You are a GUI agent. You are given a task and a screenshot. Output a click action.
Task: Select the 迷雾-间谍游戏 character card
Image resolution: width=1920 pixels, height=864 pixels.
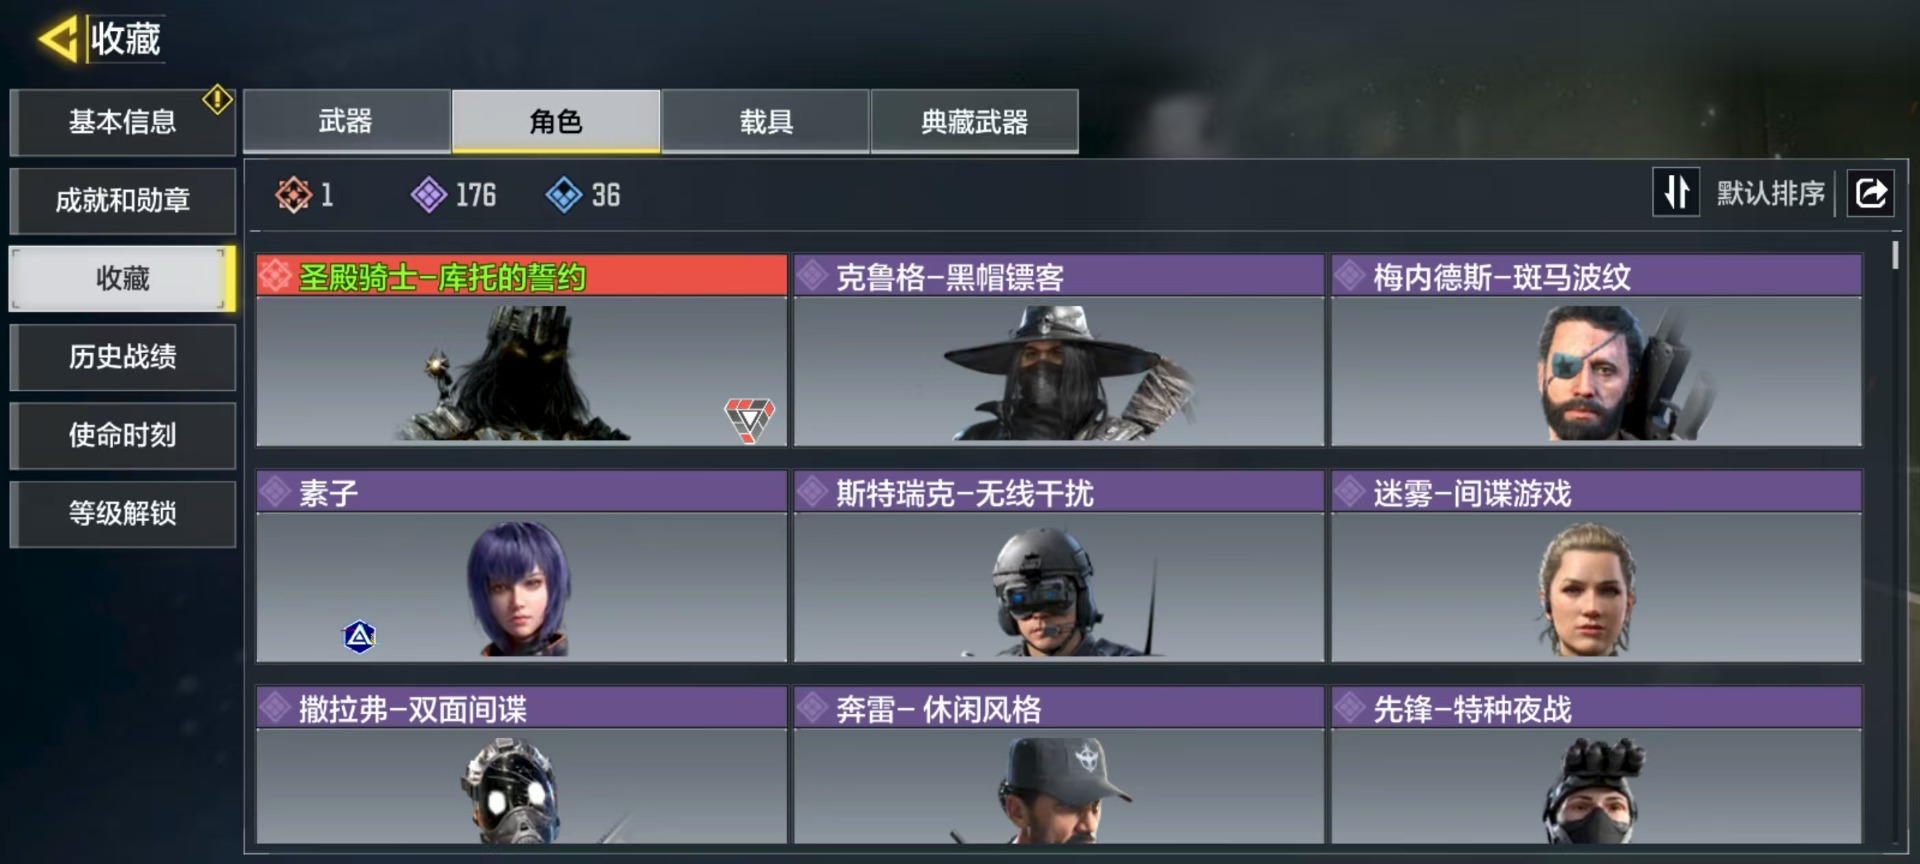[1596, 566]
